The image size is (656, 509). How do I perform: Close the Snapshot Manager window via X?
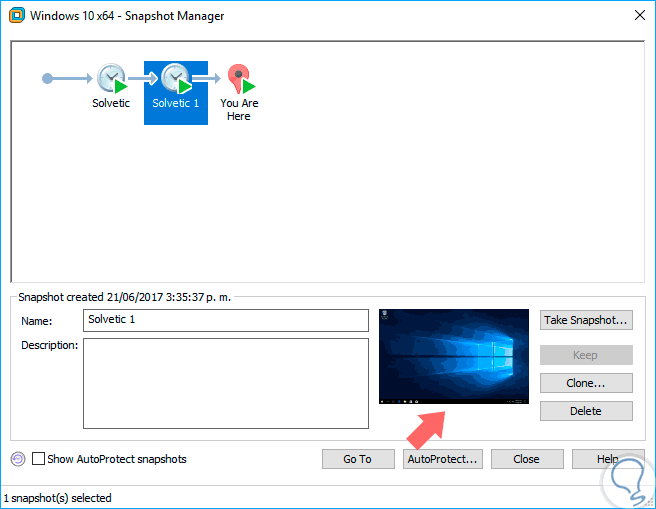click(x=640, y=15)
